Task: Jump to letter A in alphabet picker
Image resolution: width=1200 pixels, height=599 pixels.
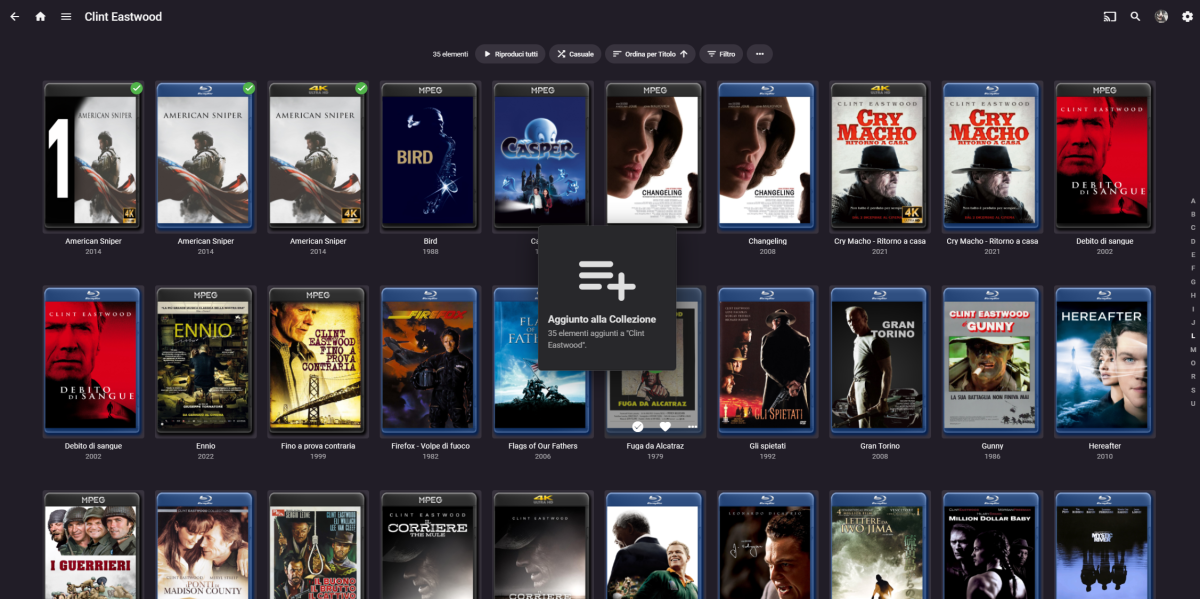Action: pyautogui.click(x=1192, y=201)
